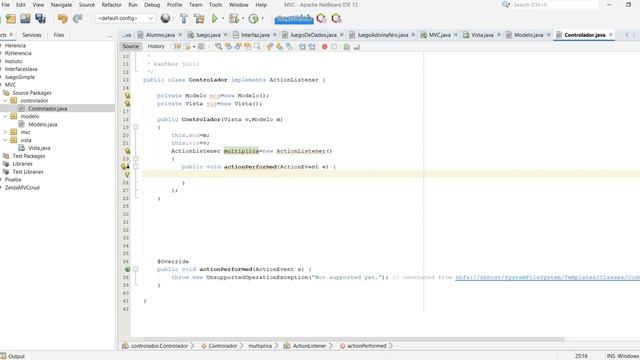Expand the mvc package node

click(5, 132)
